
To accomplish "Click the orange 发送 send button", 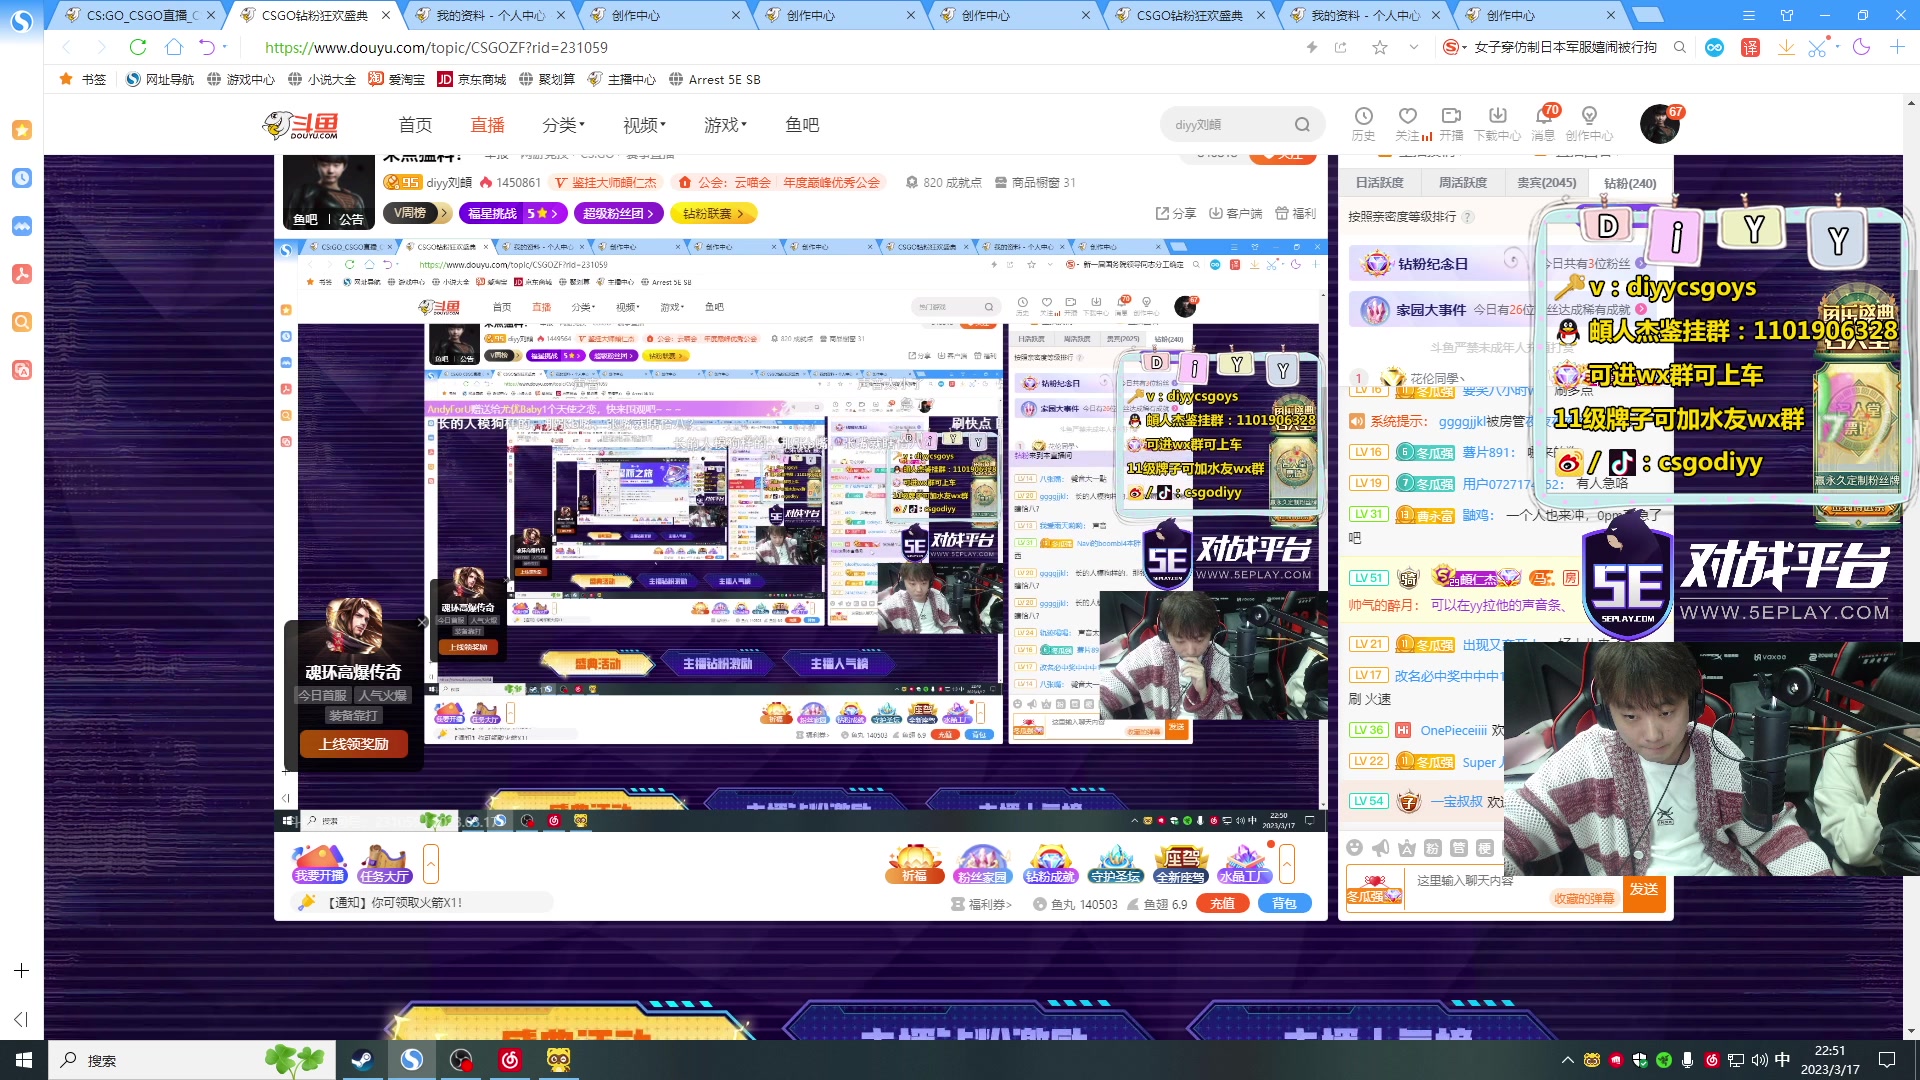I will [x=1644, y=889].
